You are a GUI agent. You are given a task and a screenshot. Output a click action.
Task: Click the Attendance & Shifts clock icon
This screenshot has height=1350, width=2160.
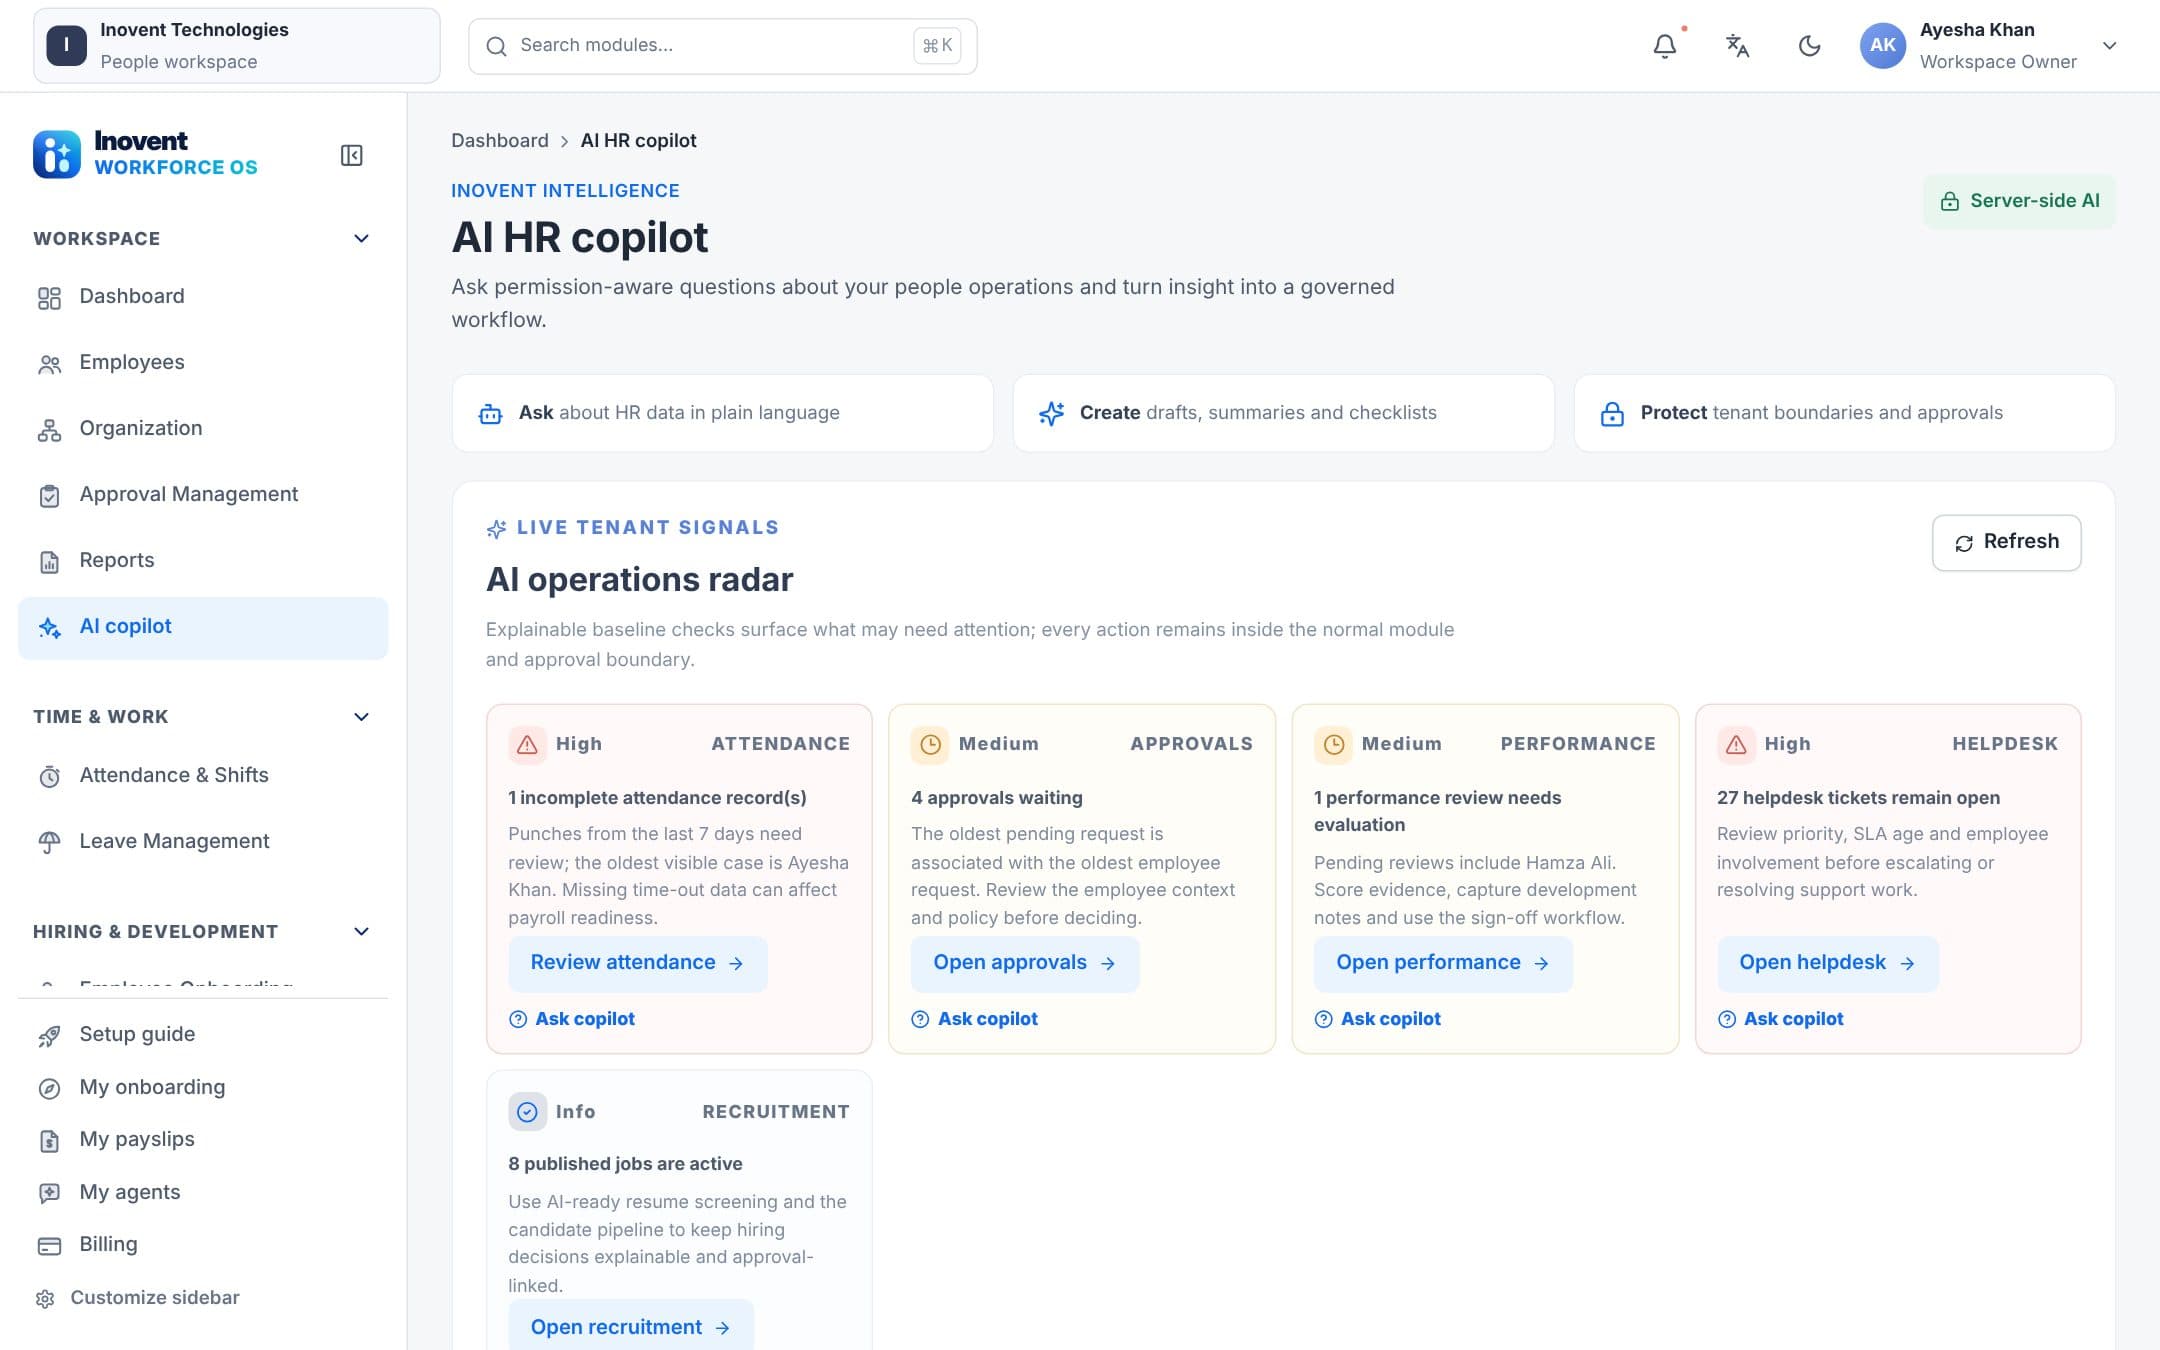coord(49,777)
